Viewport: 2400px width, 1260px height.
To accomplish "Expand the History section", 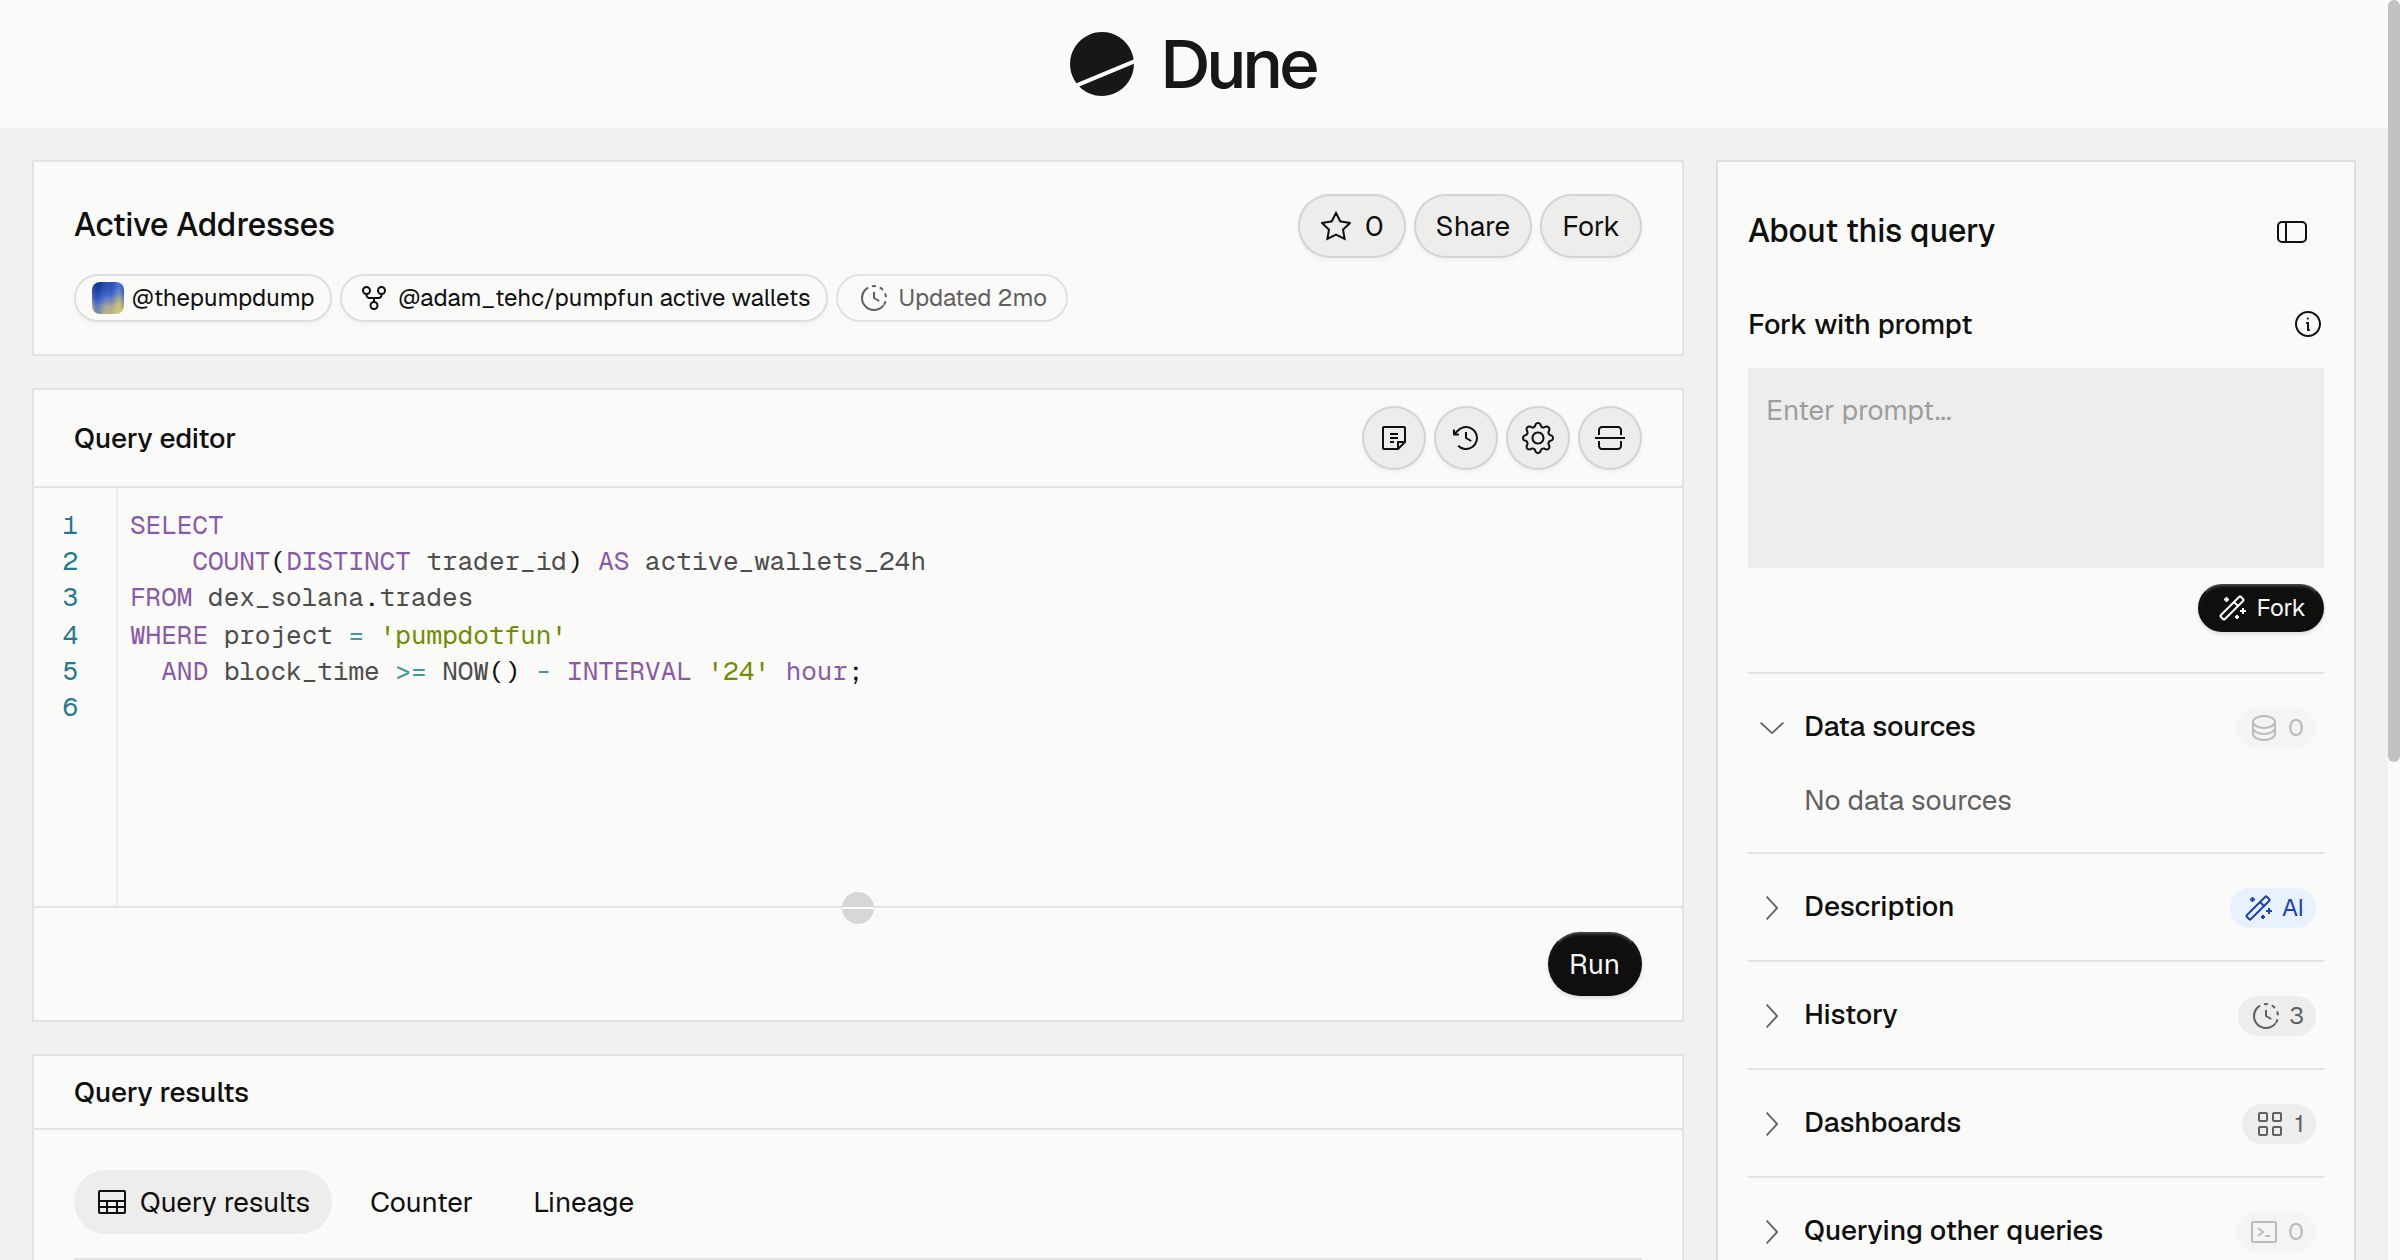I will click(1772, 1015).
